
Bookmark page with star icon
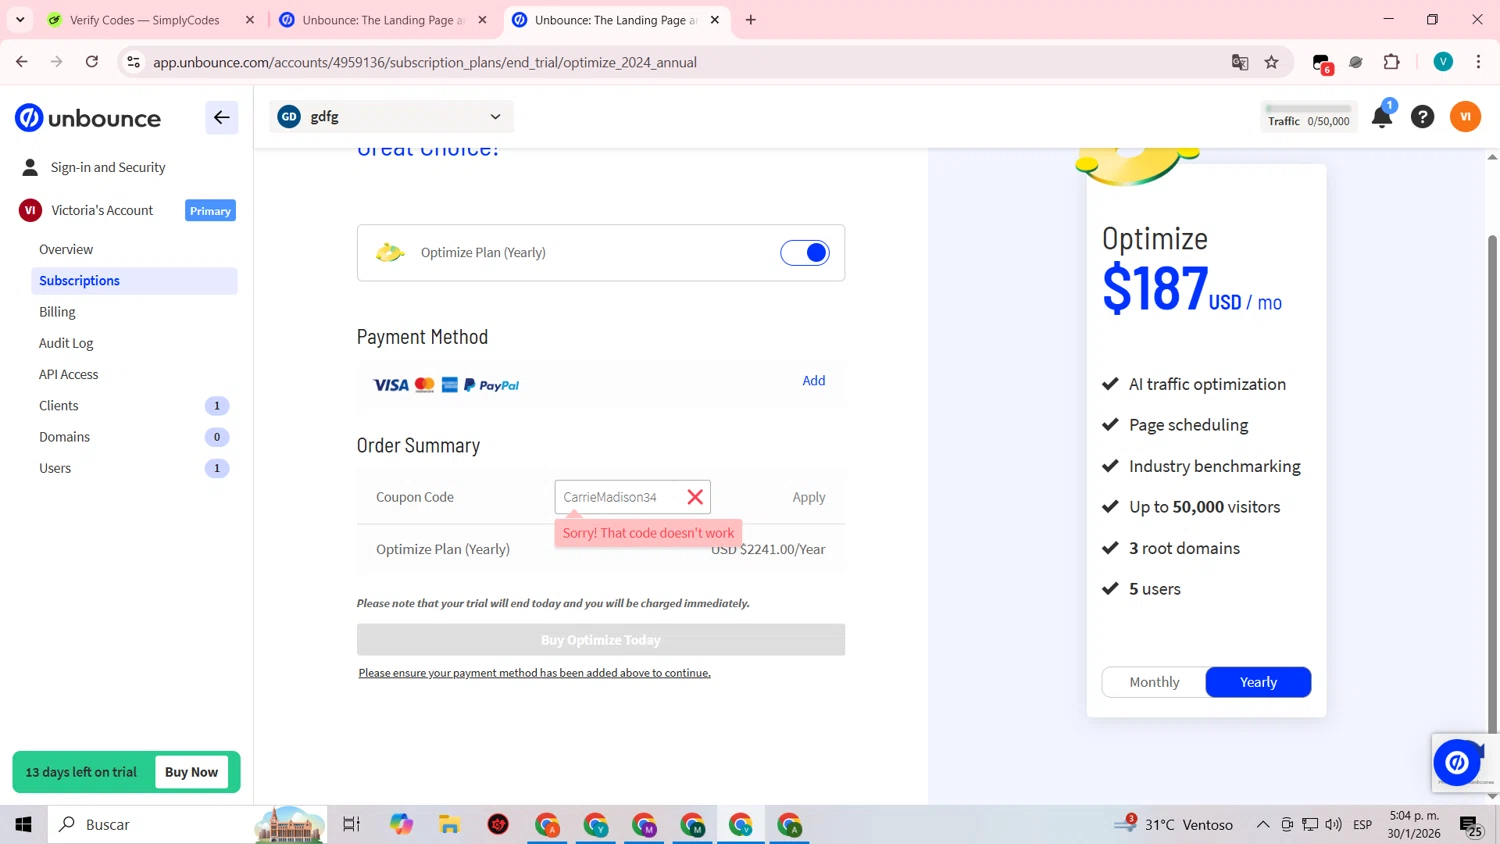click(1272, 62)
